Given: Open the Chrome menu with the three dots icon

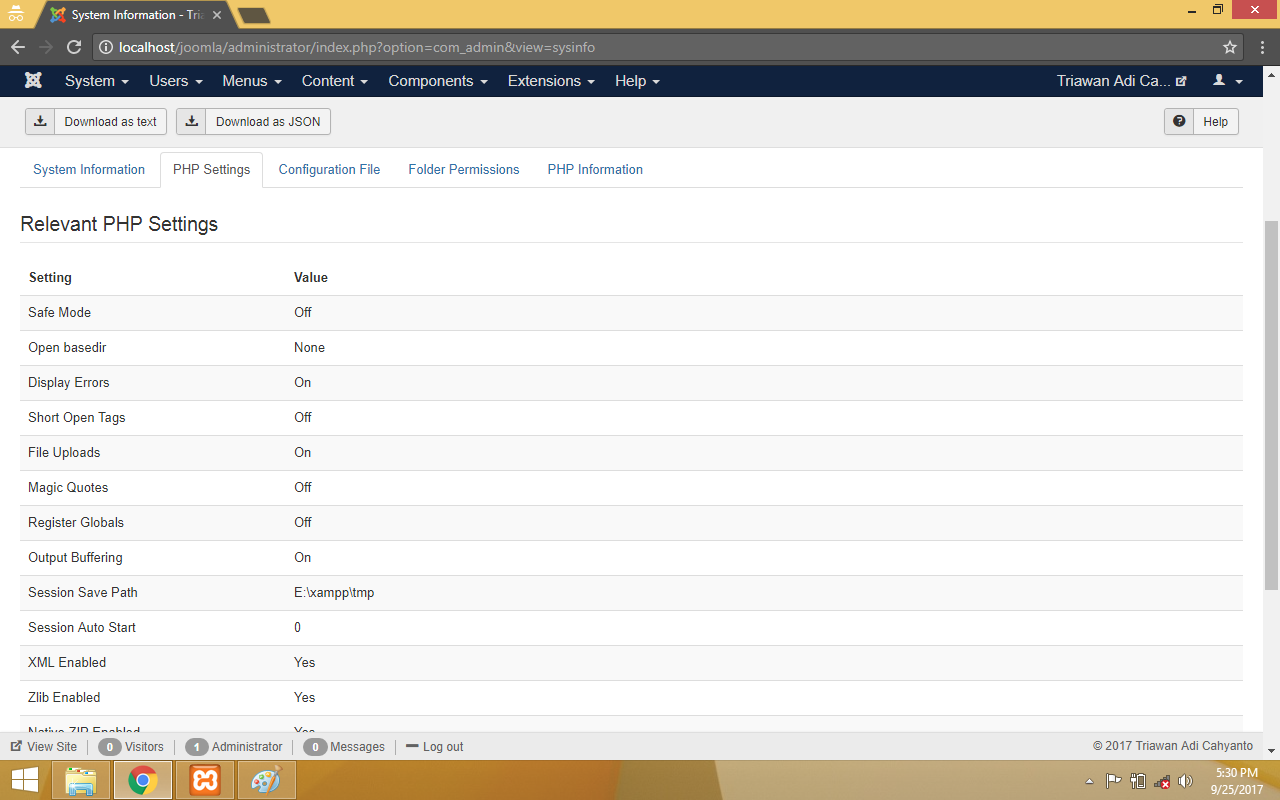Looking at the screenshot, I should pyautogui.click(x=1261, y=47).
